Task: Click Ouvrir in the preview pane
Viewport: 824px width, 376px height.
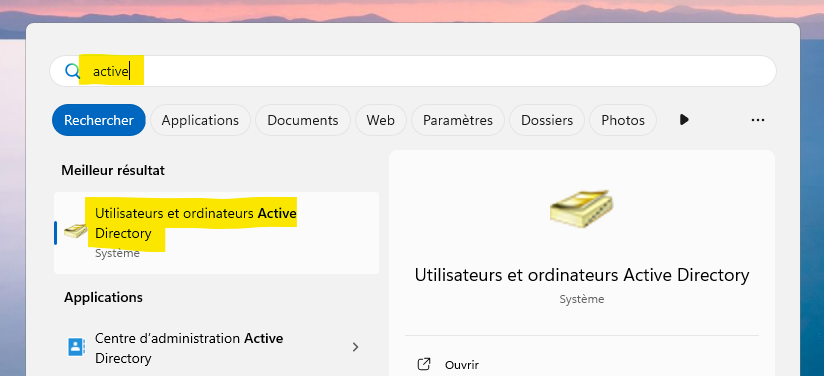Action: 462,364
